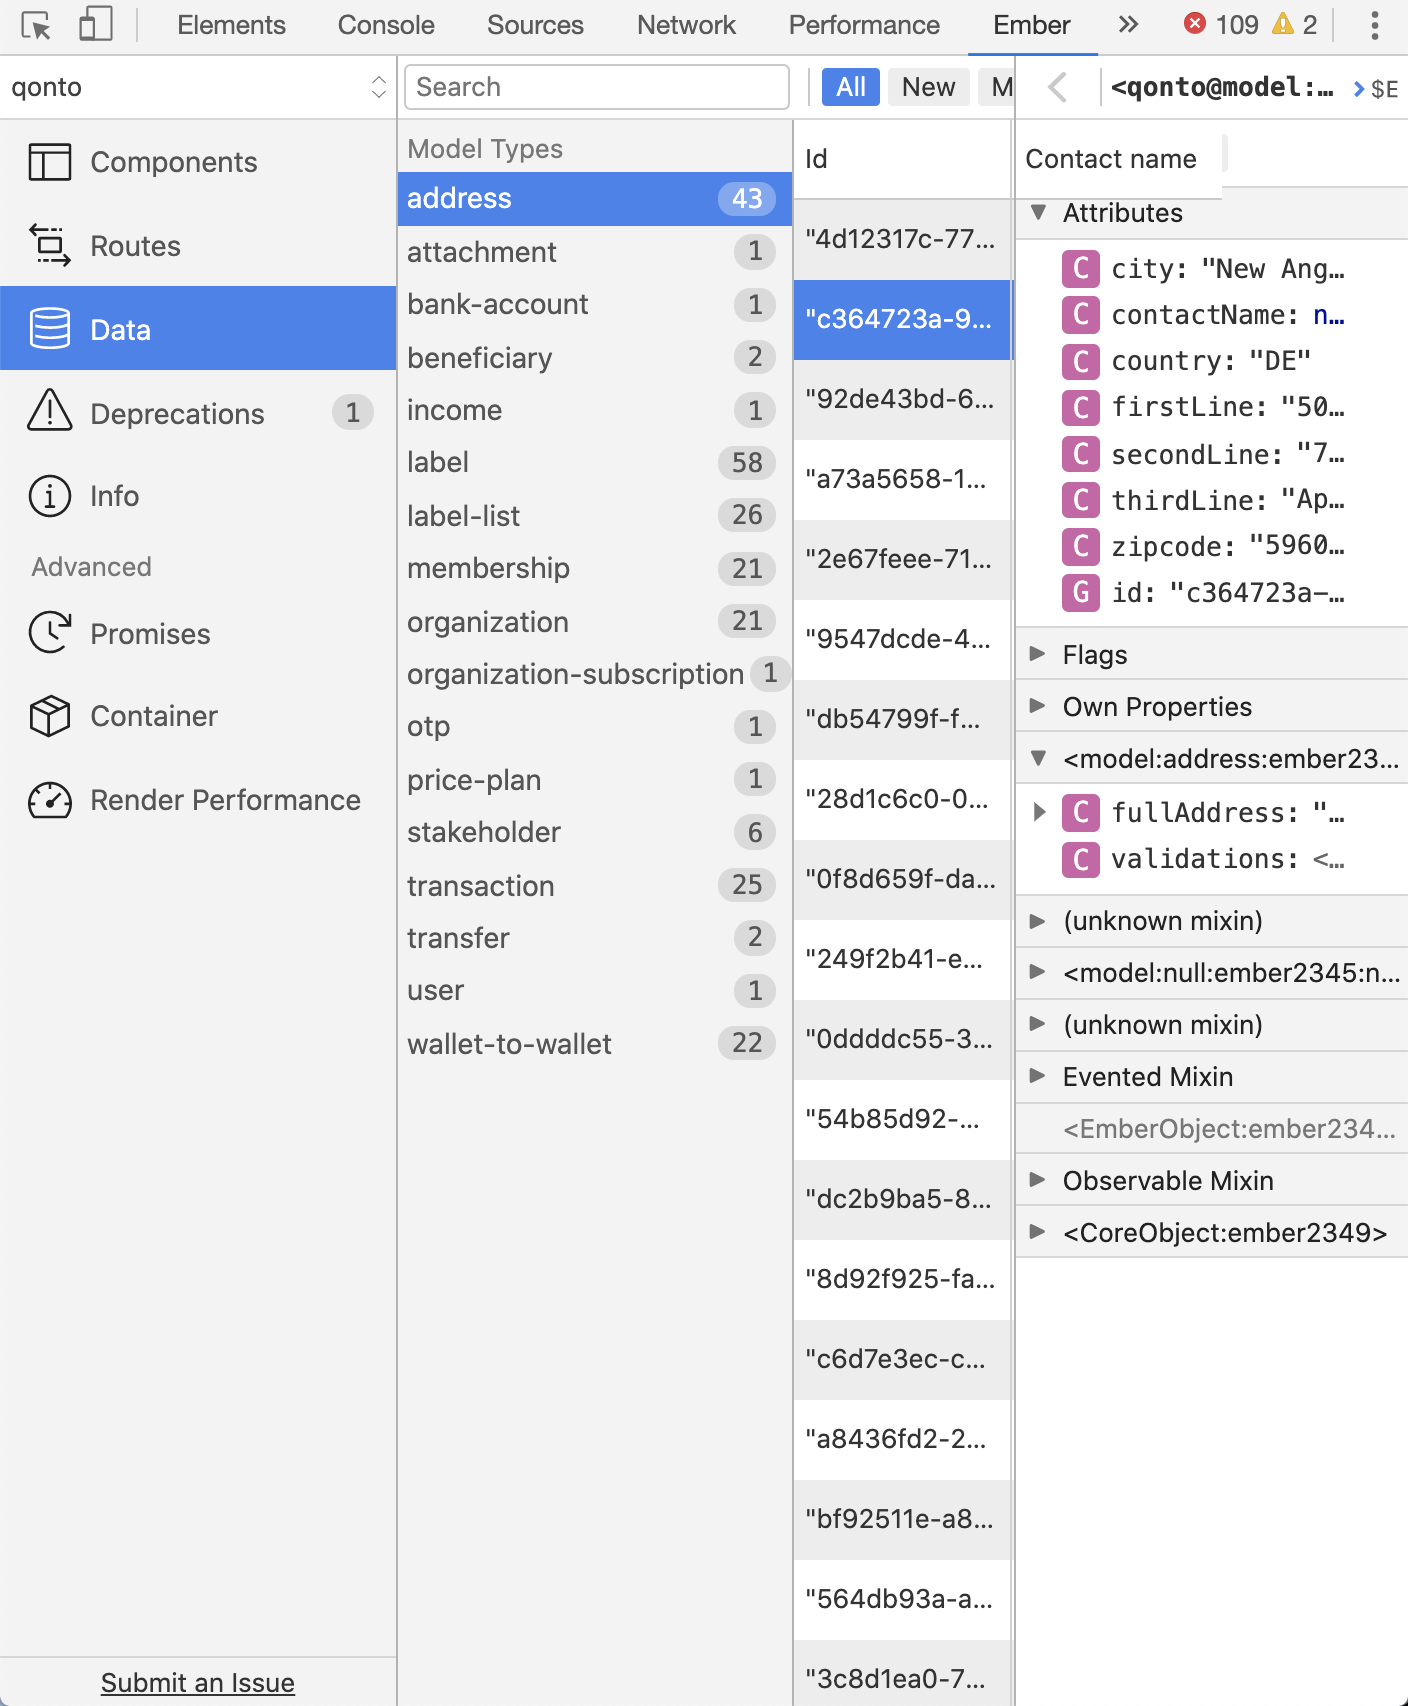Switch to the Console tab

(386, 25)
